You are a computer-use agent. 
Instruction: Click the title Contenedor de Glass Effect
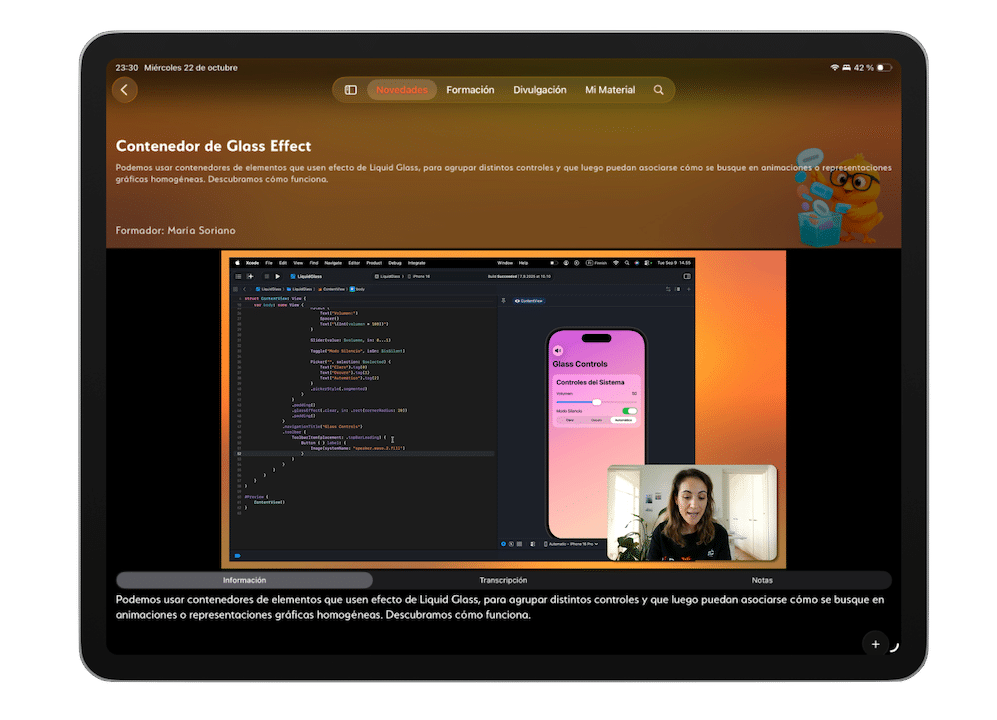214,146
